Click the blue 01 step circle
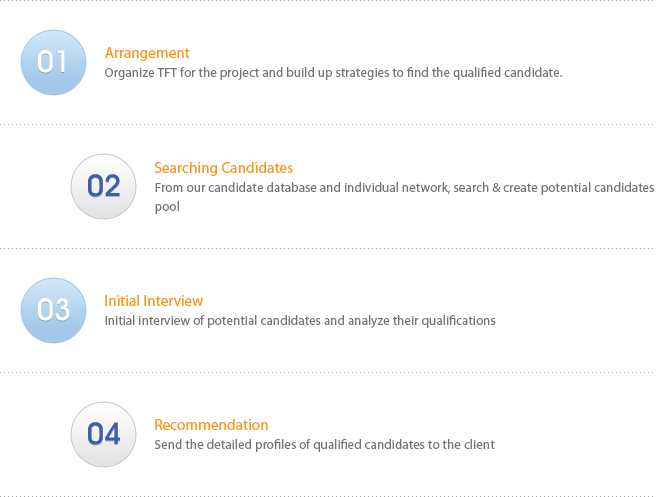656x497 pixels. [x=54, y=62]
